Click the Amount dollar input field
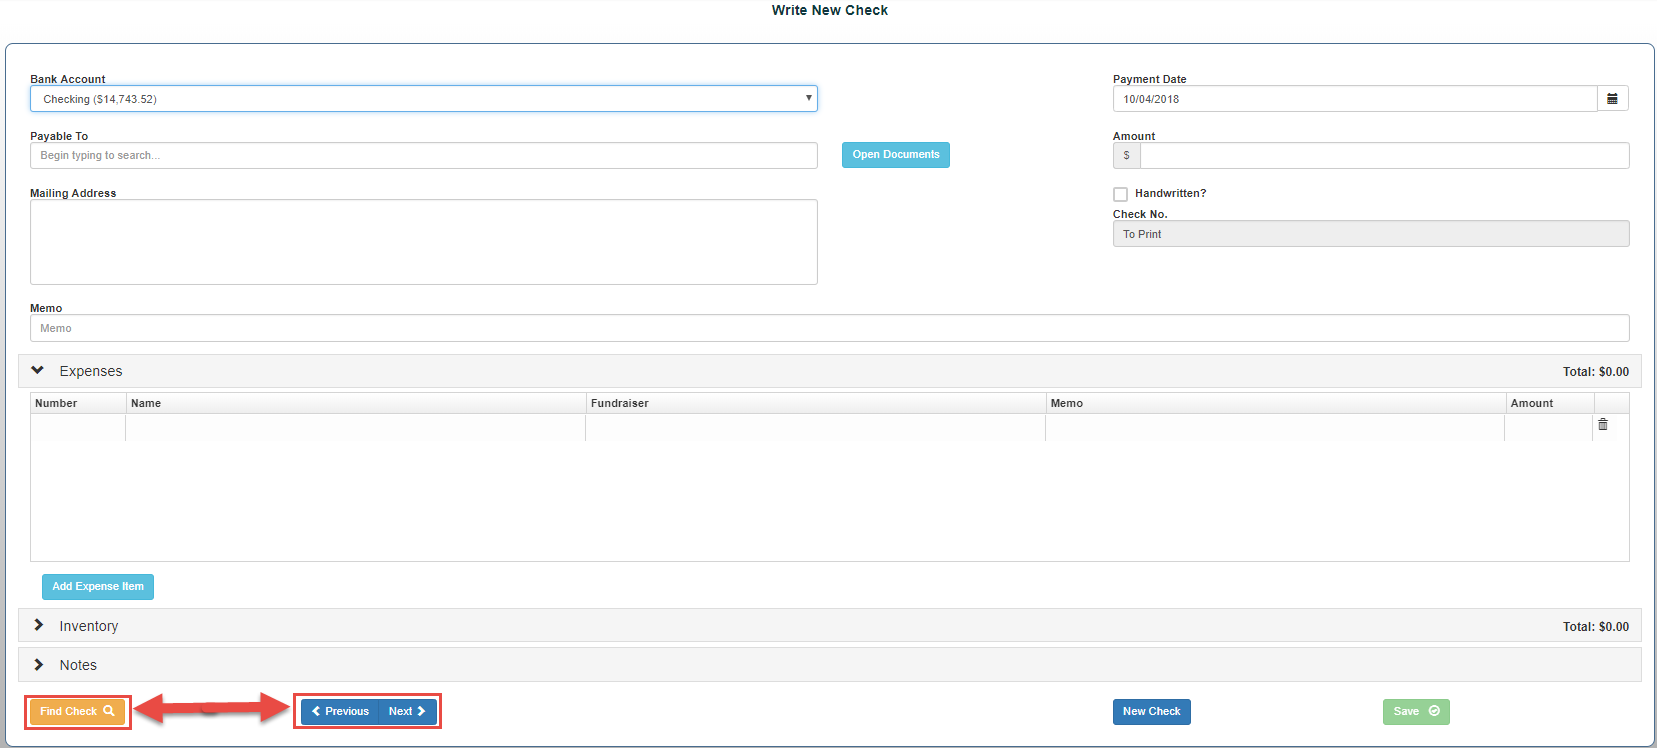 (x=1384, y=156)
